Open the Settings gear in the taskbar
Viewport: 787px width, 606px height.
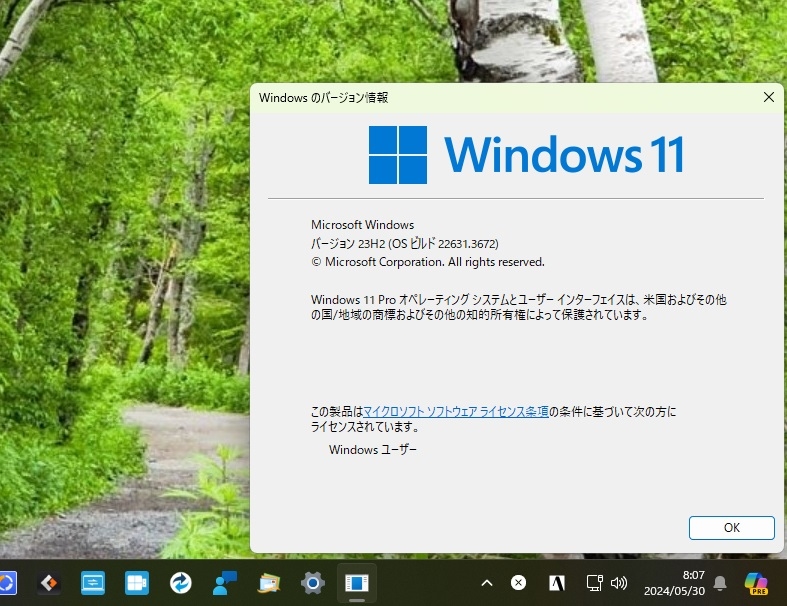(313, 583)
